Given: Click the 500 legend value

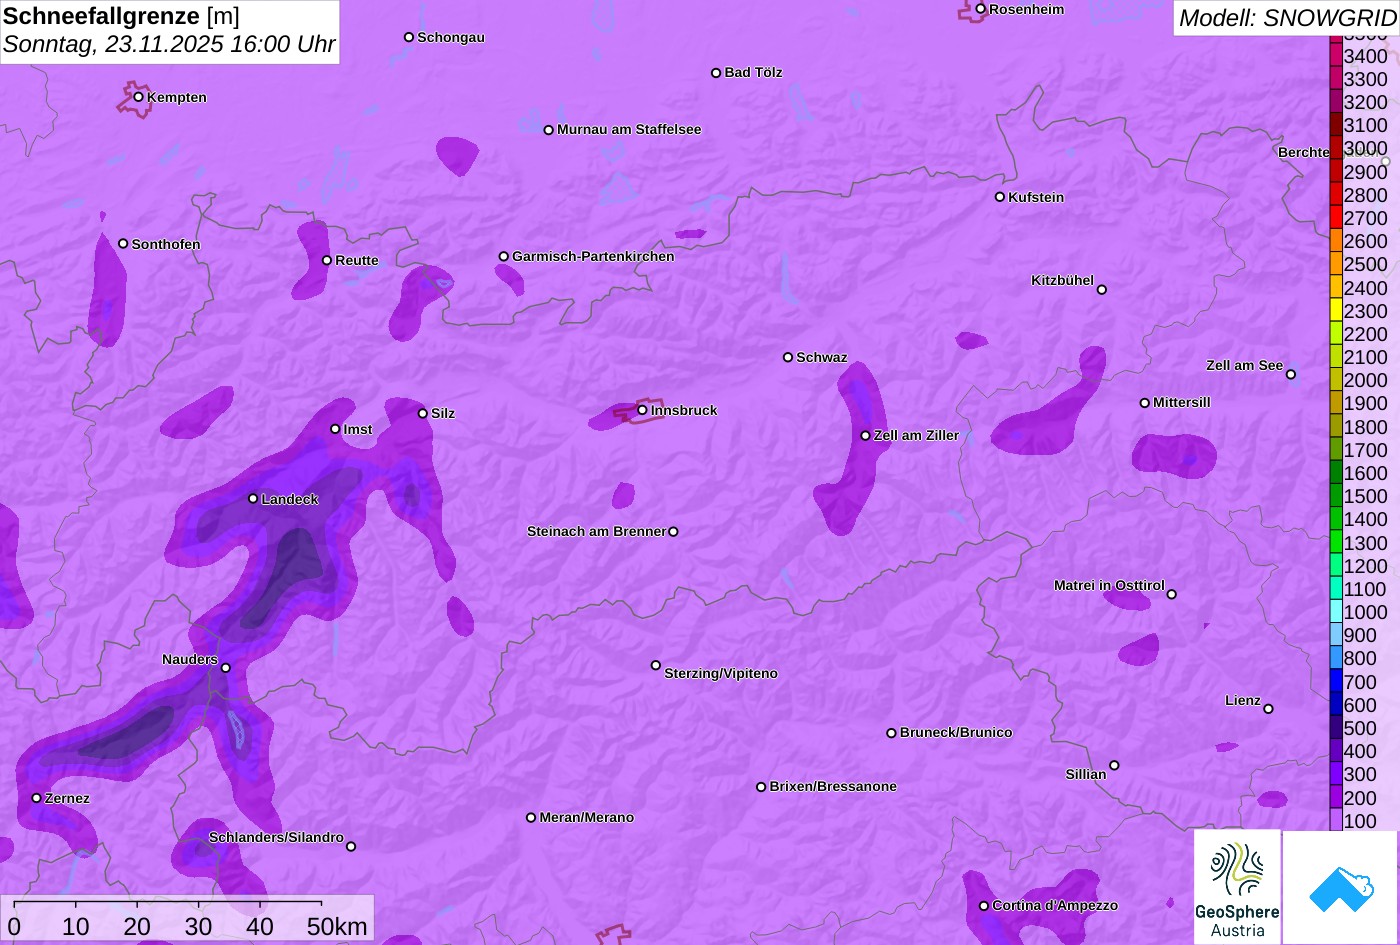Looking at the screenshot, I should tap(1360, 728).
